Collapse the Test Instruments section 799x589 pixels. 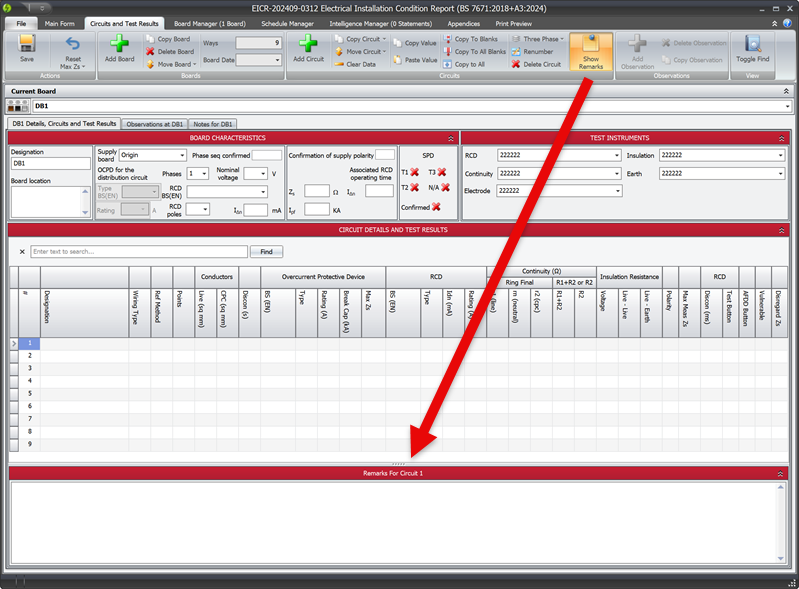point(781,138)
